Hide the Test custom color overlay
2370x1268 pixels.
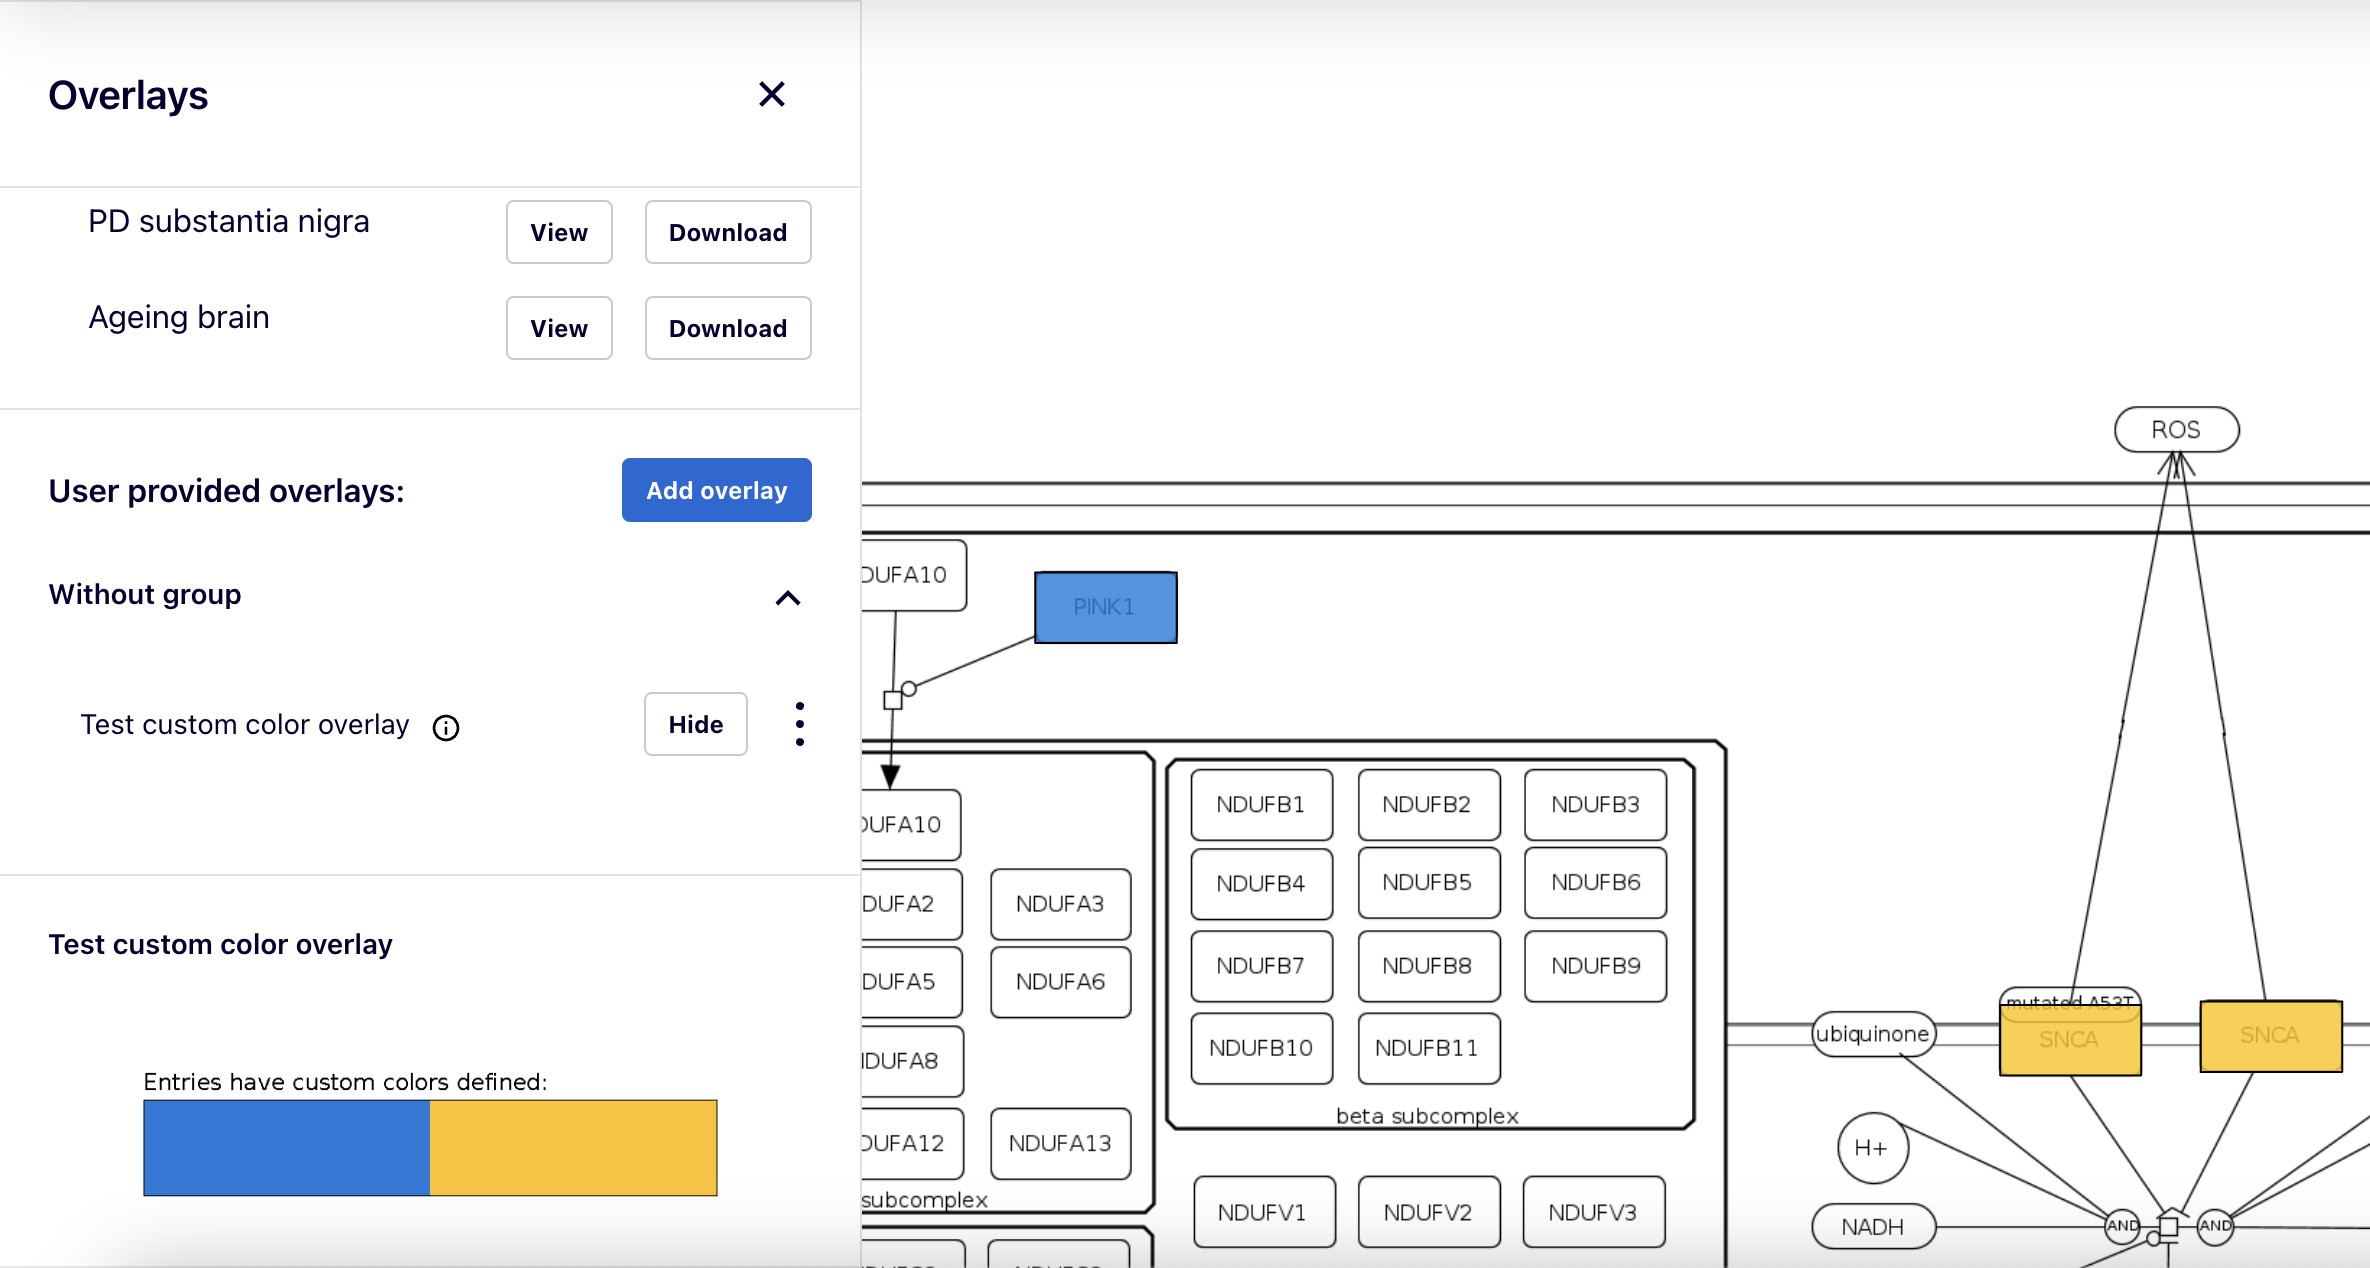(x=695, y=724)
